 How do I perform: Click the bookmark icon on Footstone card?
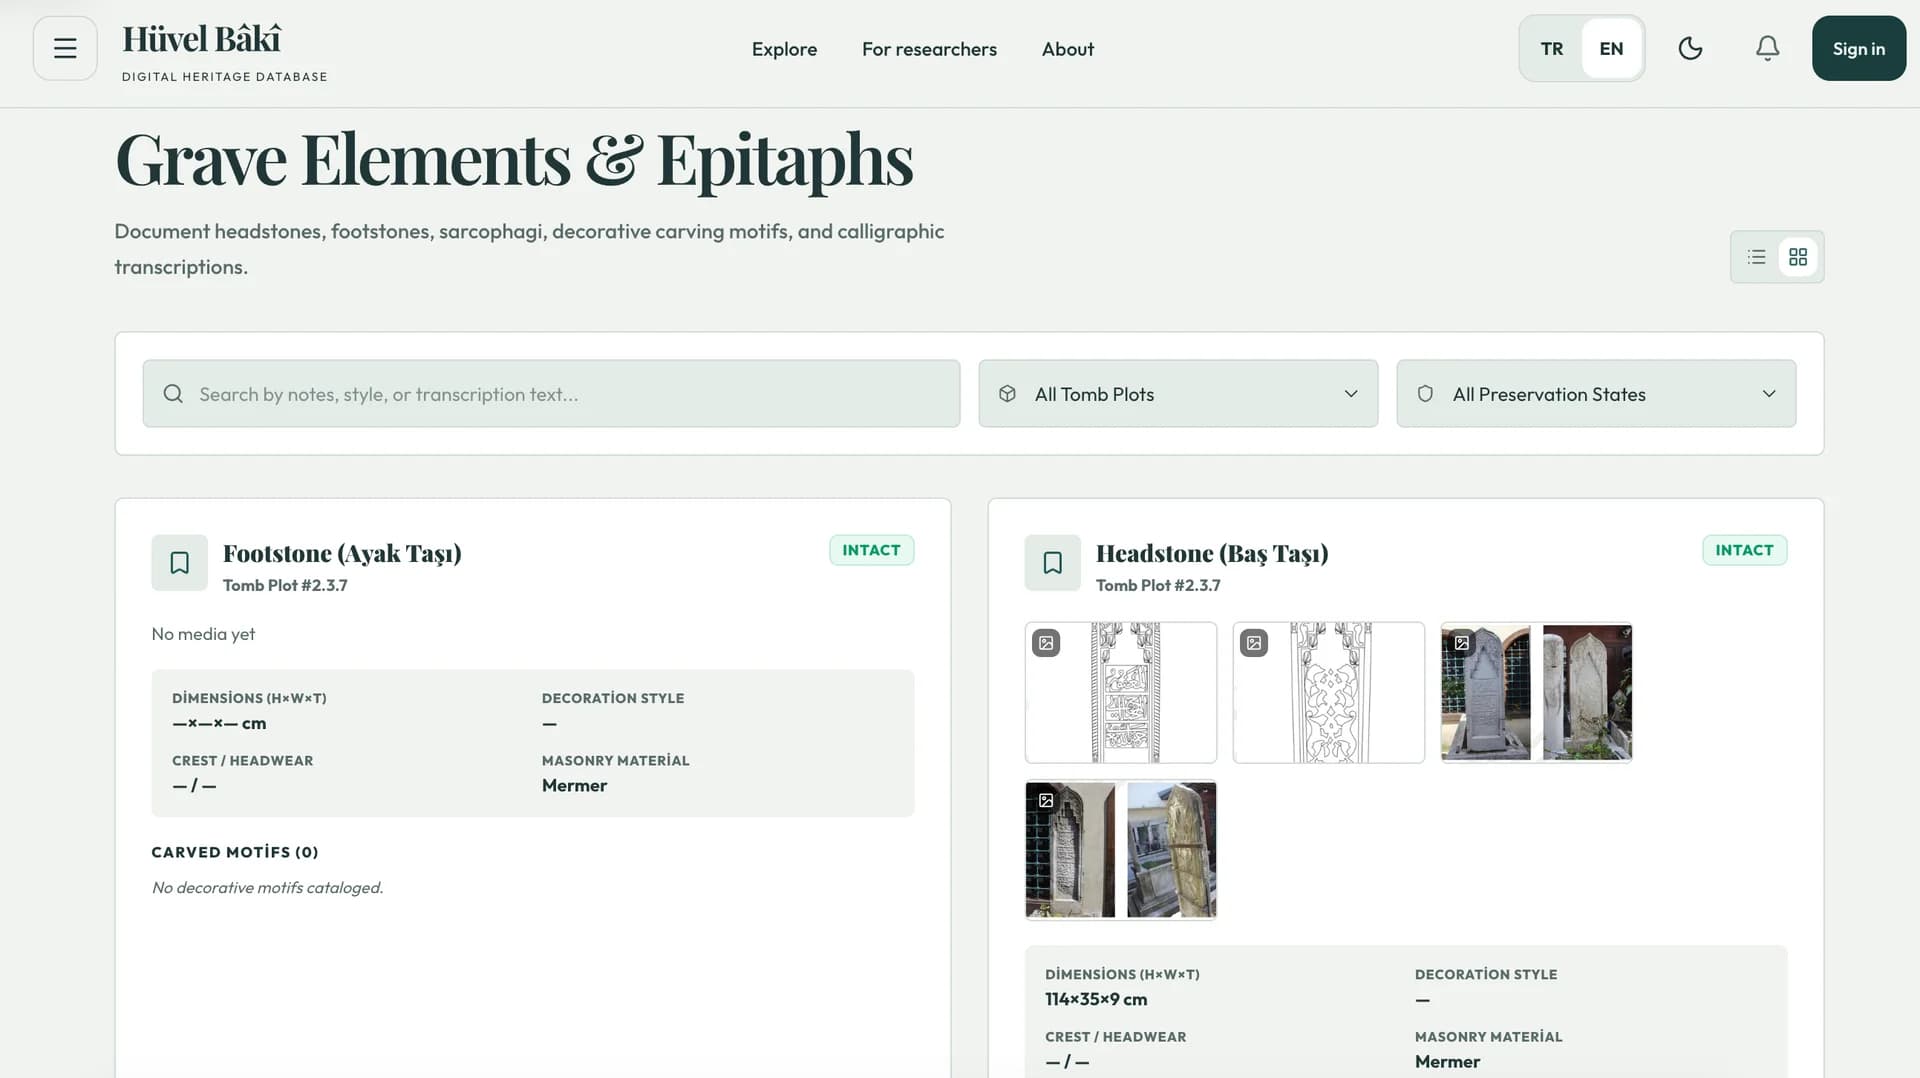click(x=179, y=563)
